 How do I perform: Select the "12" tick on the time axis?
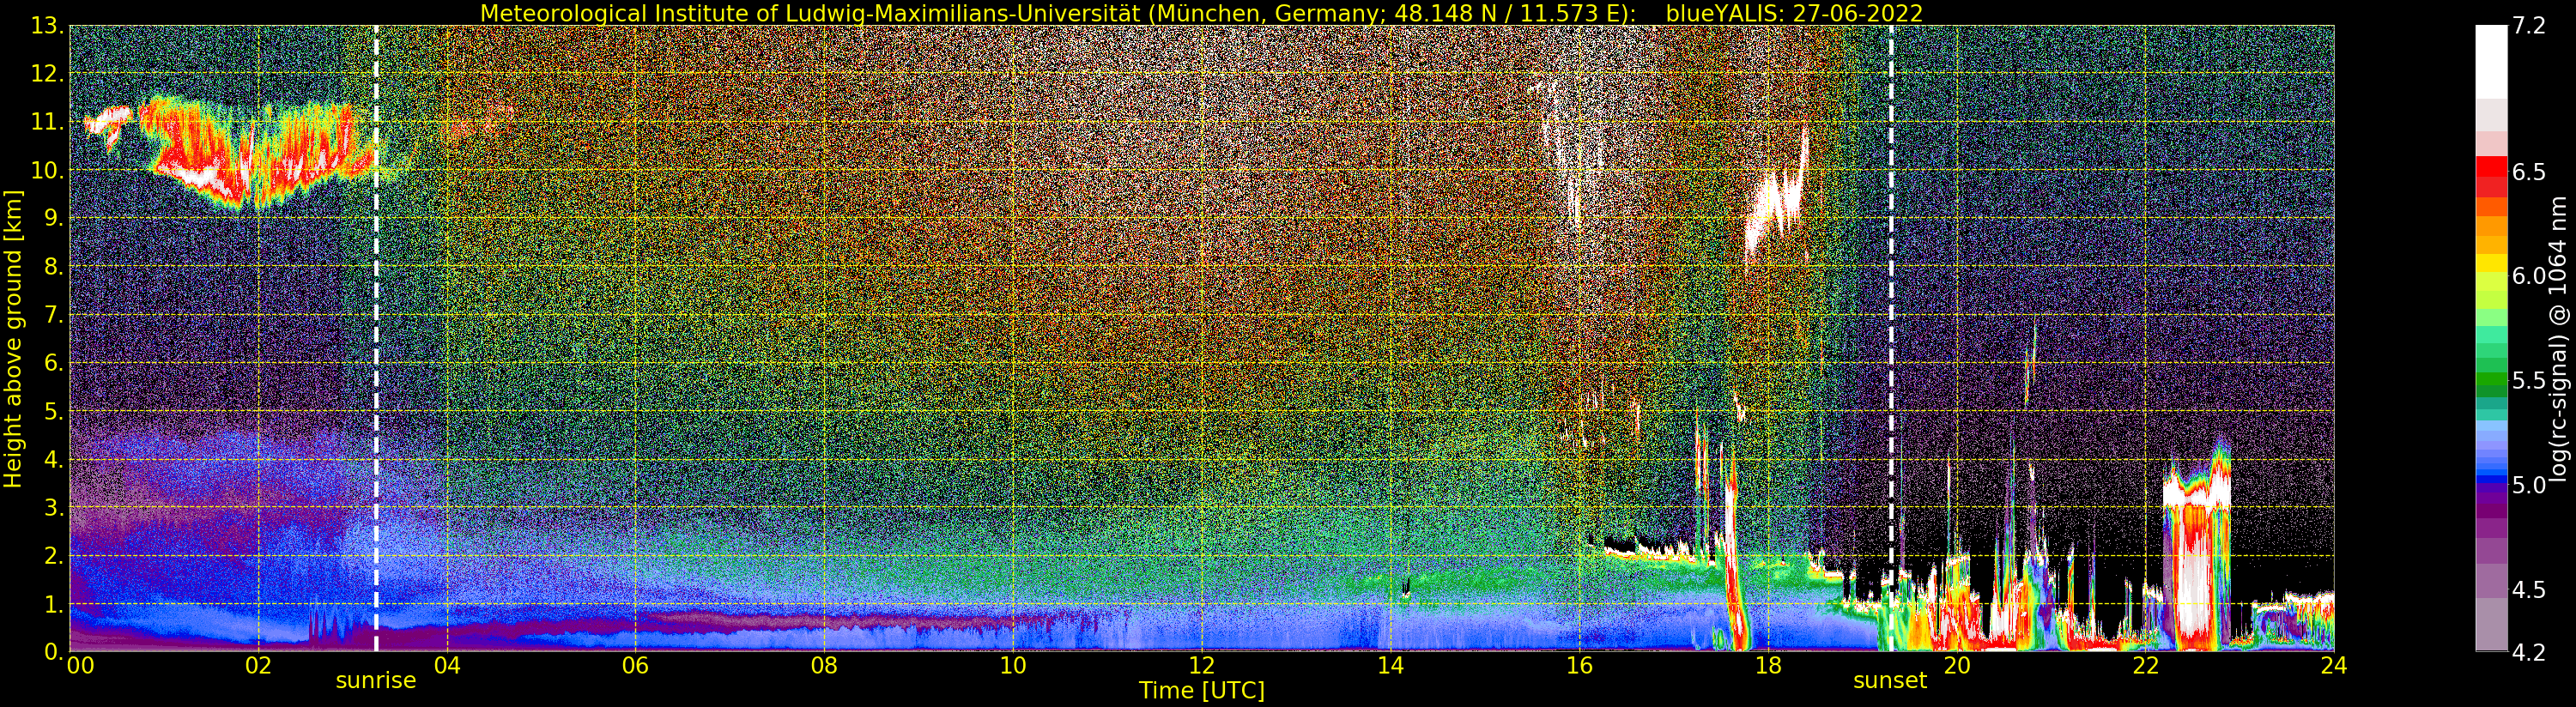[x=1202, y=666]
